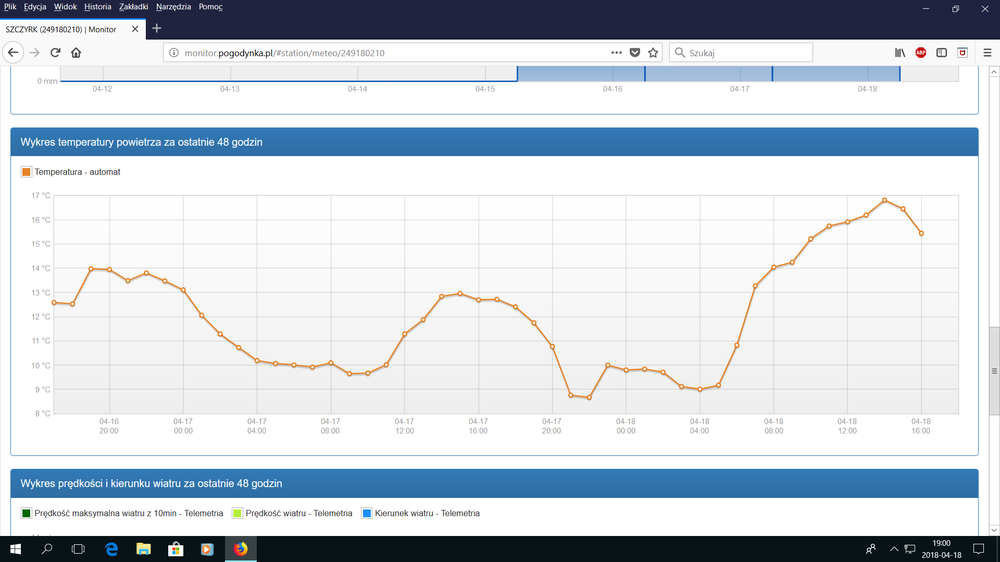
Task: Open the Widok menu
Action: [x=65, y=6]
